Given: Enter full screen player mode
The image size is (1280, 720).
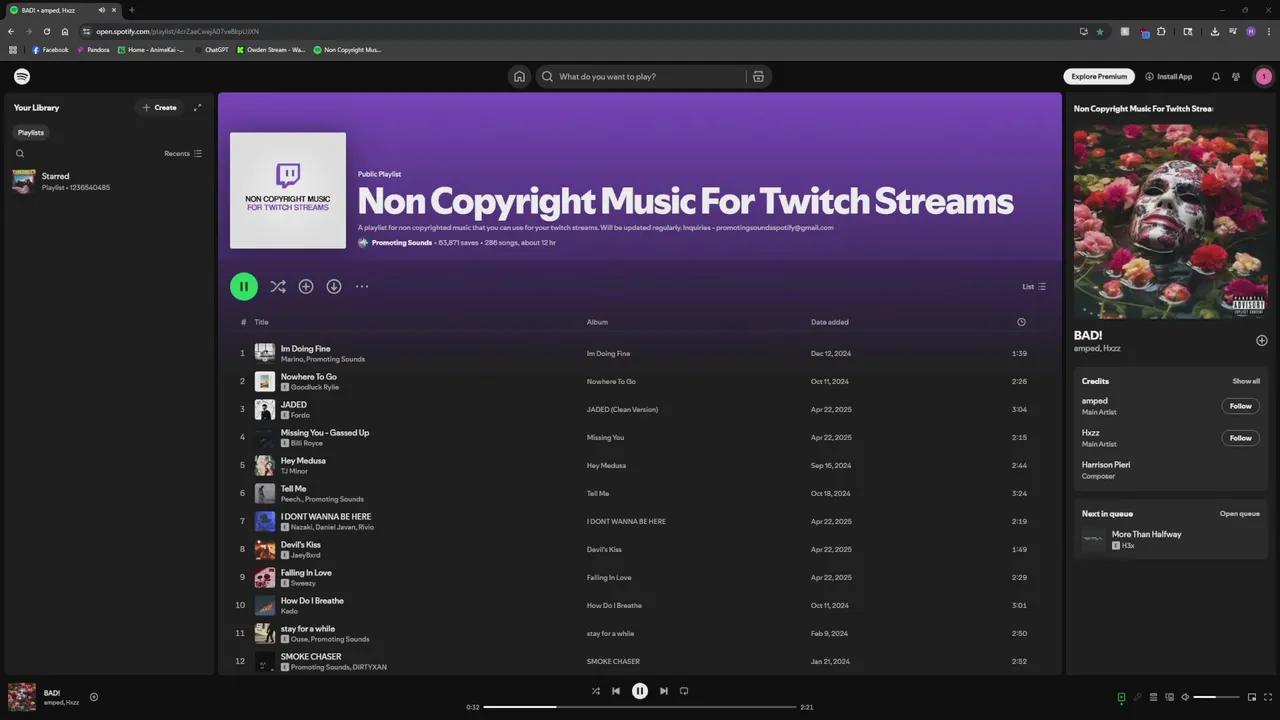Looking at the screenshot, I should pyautogui.click(x=1268, y=697).
